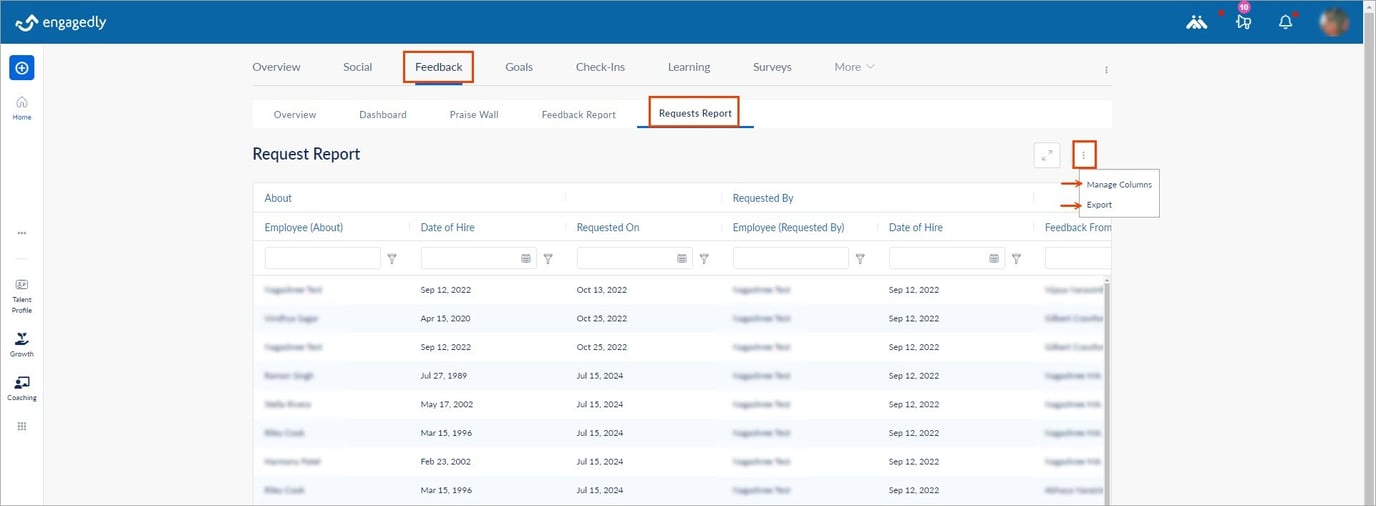Open calendar picker for About Date of Hire
This screenshot has height=506, width=1376.
click(526, 258)
